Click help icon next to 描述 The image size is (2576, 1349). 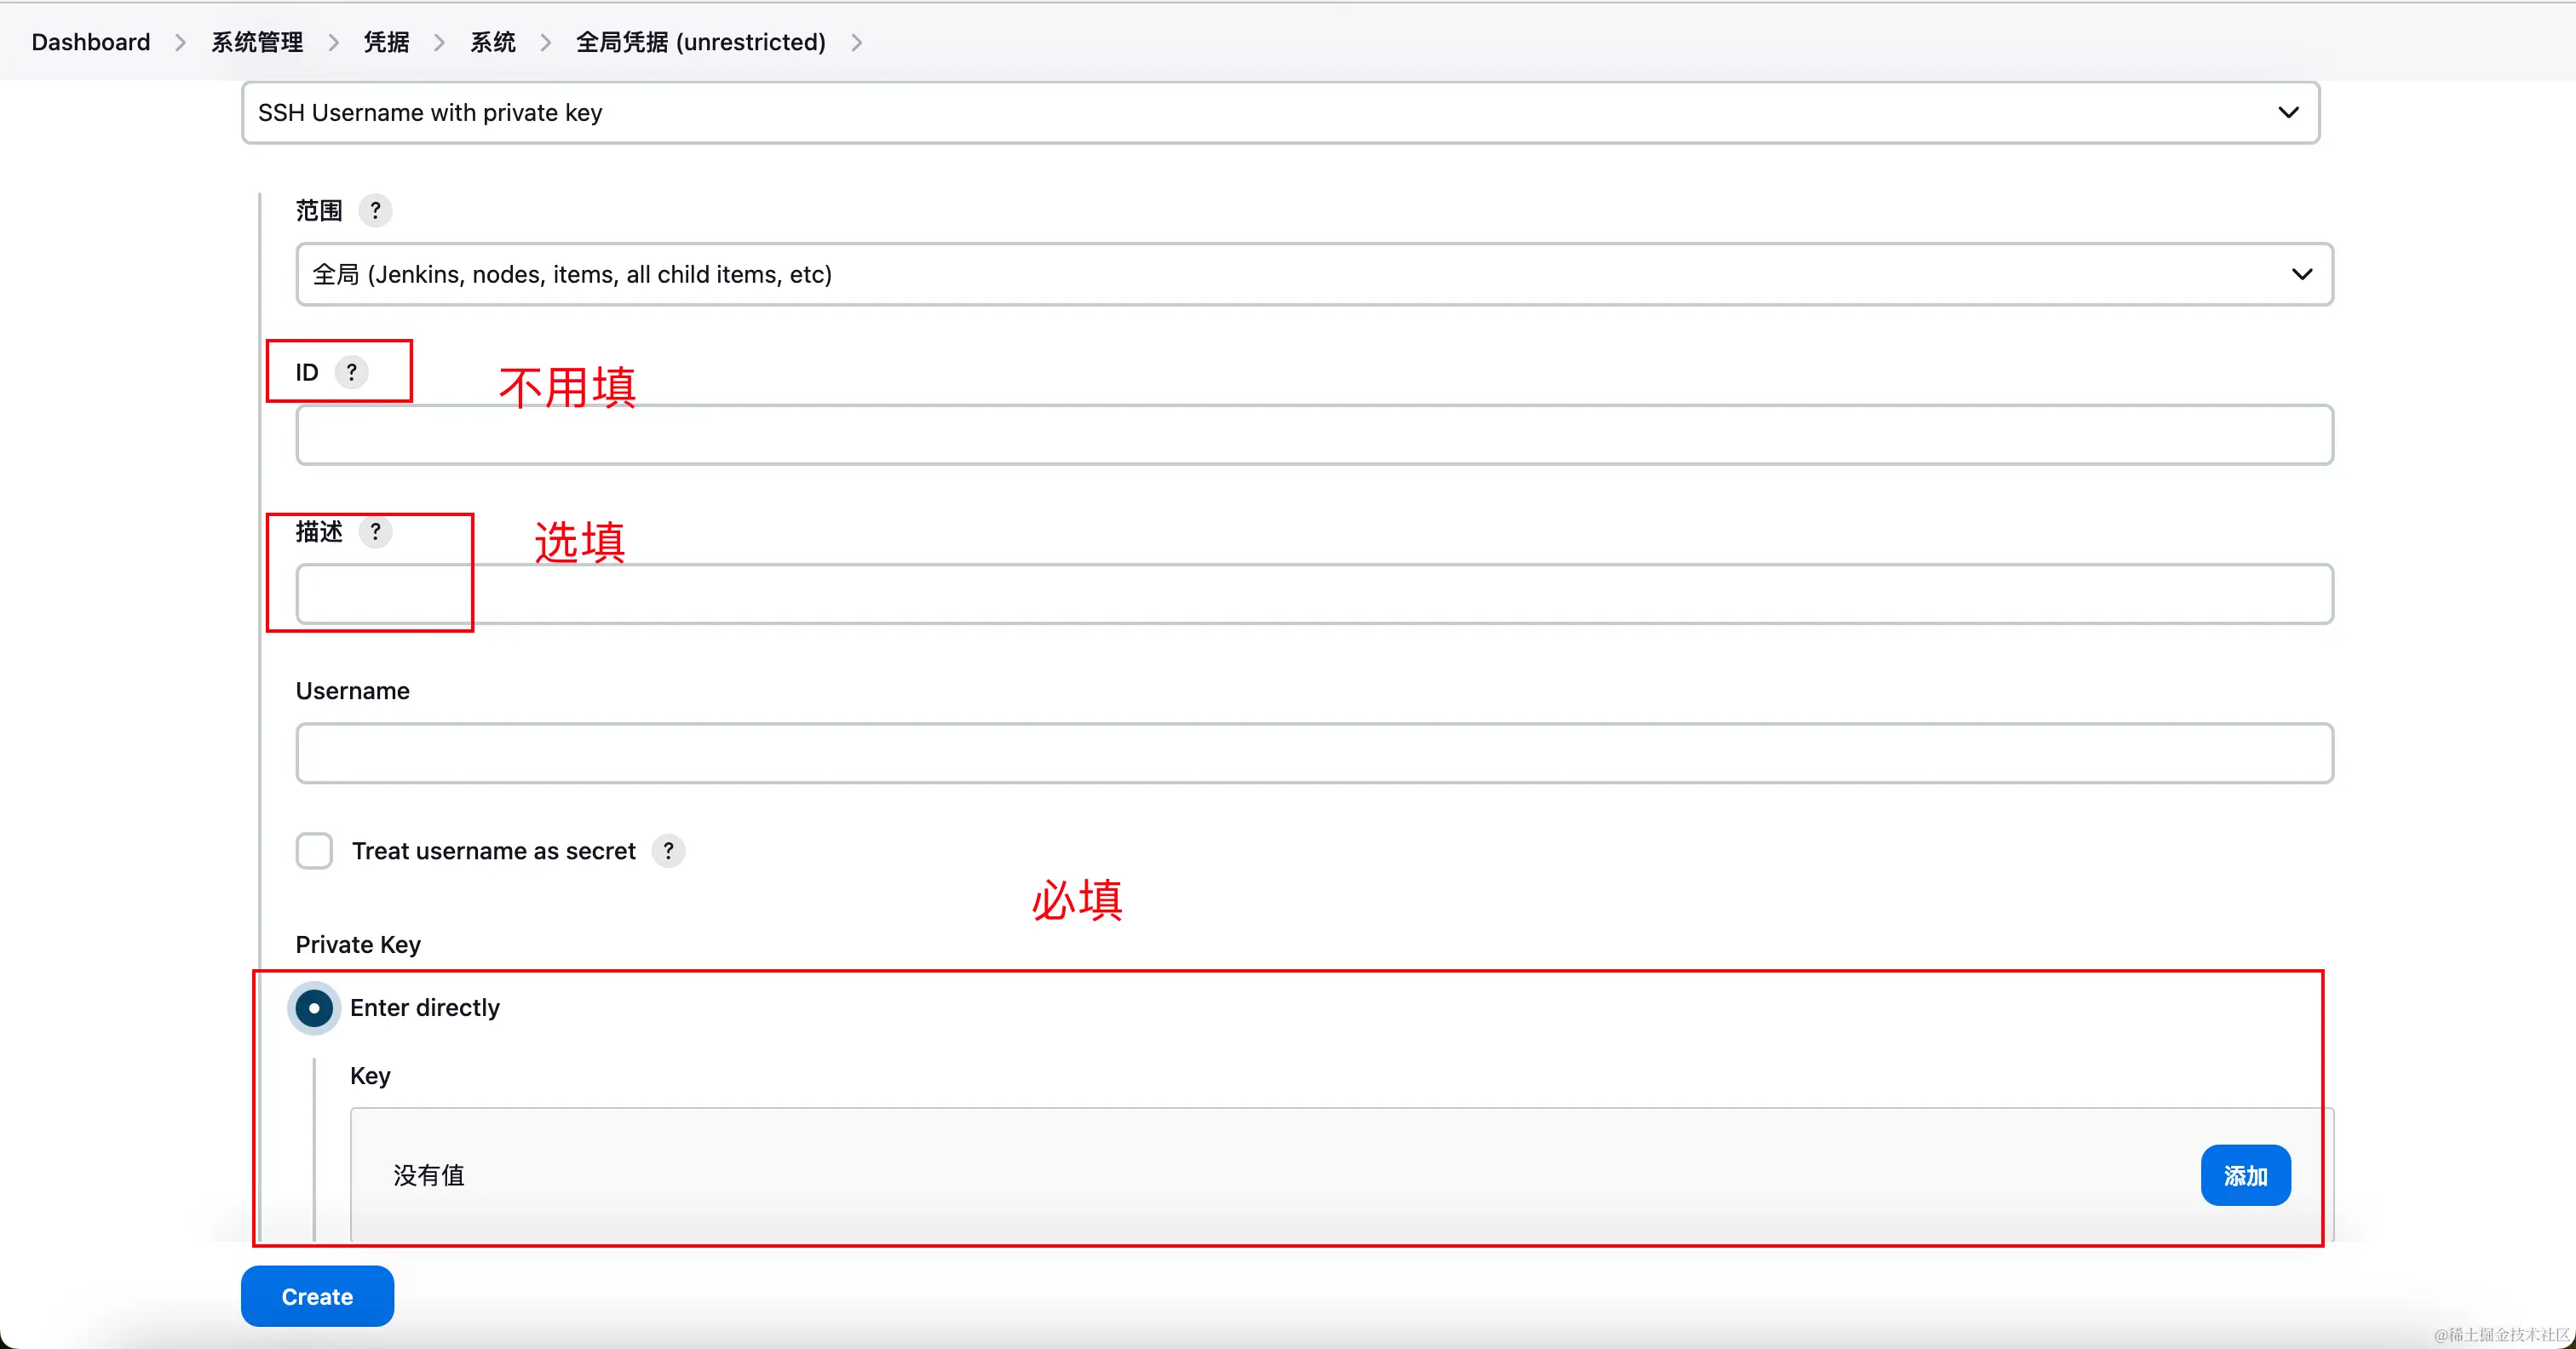pyautogui.click(x=375, y=532)
